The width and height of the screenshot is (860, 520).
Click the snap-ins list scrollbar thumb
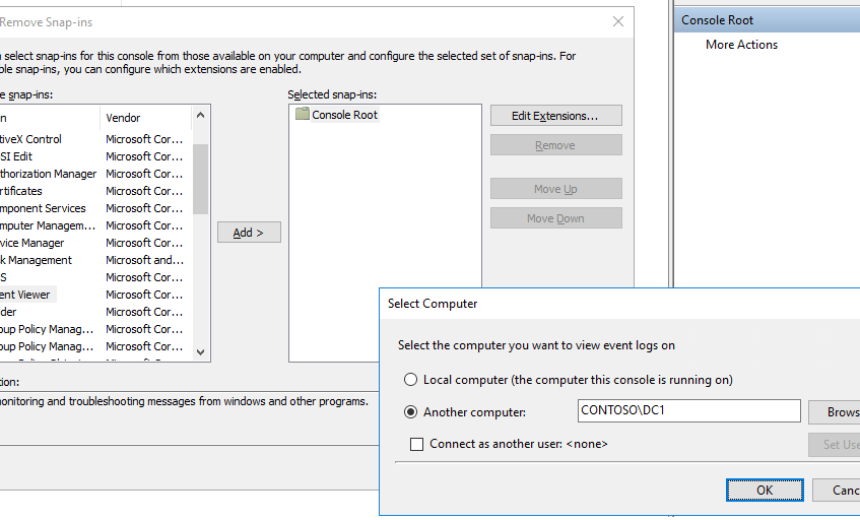[x=200, y=179]
